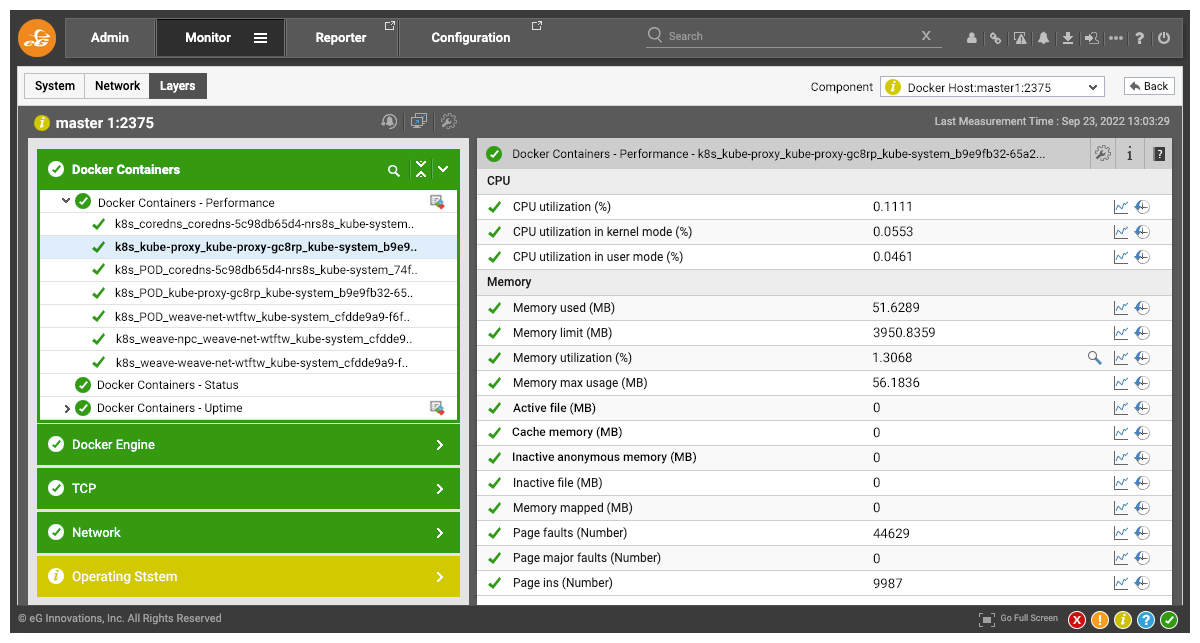The width and height of the screenshot is (1200, 643).
Task: Open the Reporter module tab
Action: (x=341, y=38)
